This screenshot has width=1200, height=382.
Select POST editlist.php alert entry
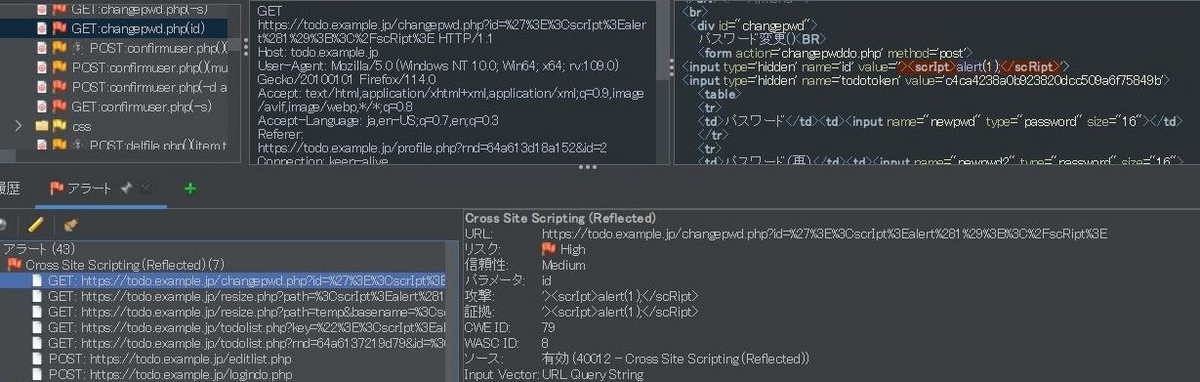(x=170, y=359)
